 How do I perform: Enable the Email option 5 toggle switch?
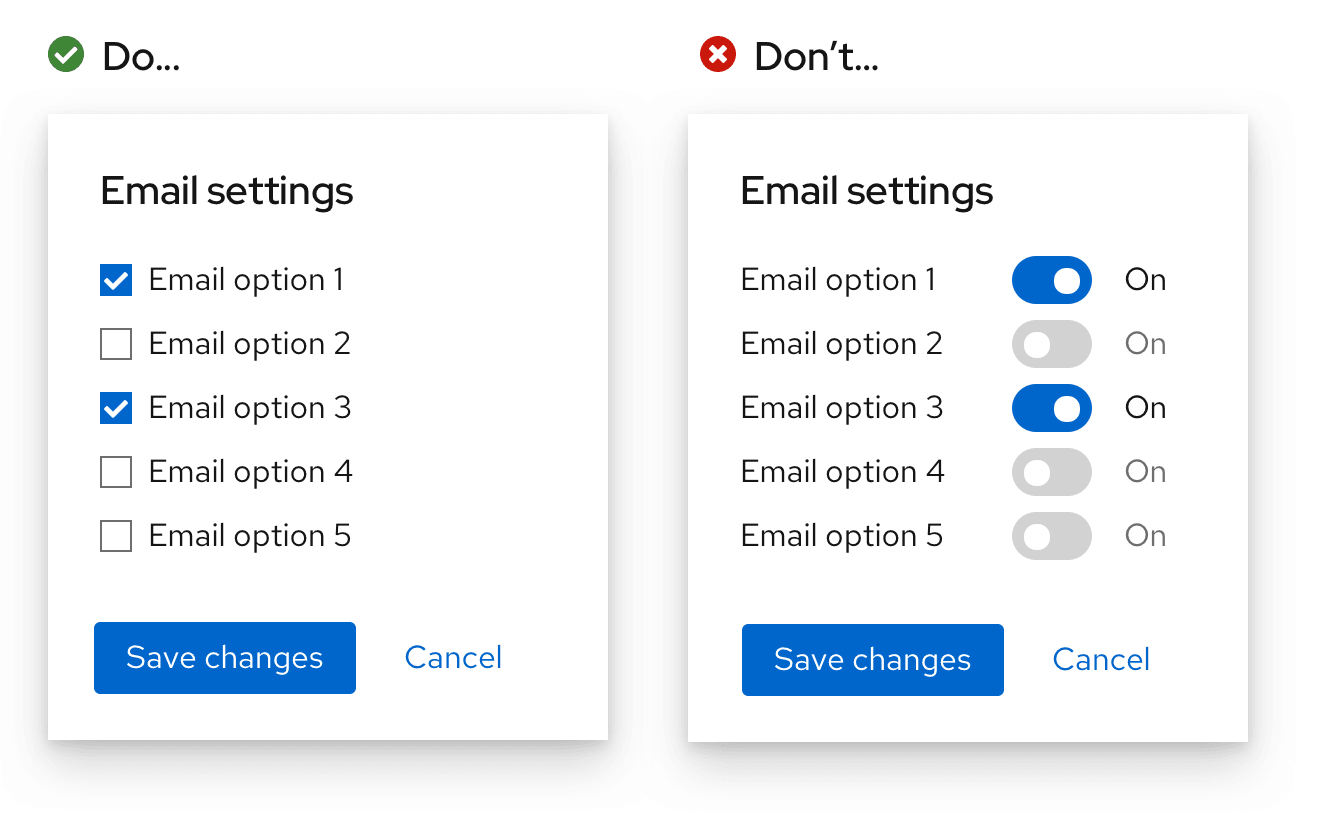[x=1051, y=536]
